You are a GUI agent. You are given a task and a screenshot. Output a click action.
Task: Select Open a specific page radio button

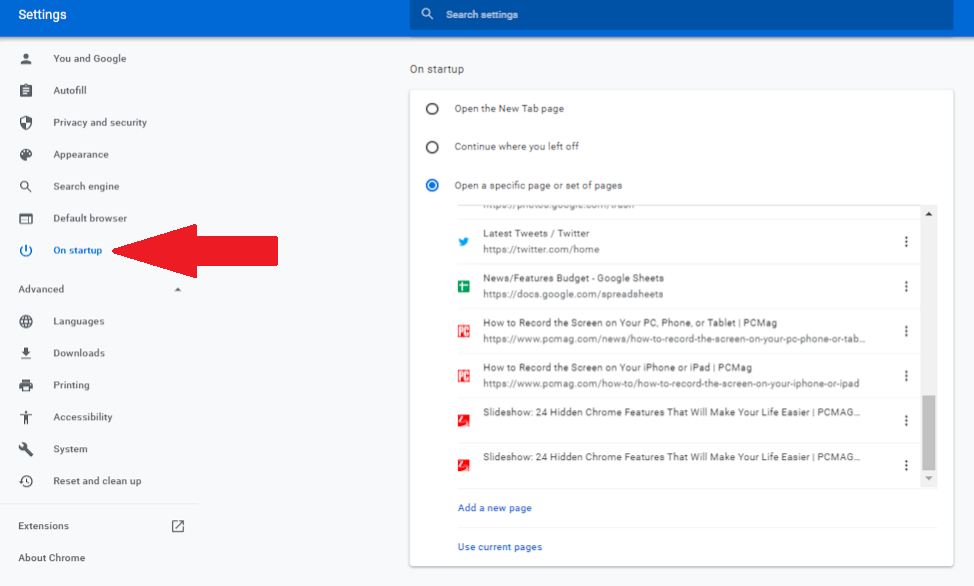tap(432, 185)
